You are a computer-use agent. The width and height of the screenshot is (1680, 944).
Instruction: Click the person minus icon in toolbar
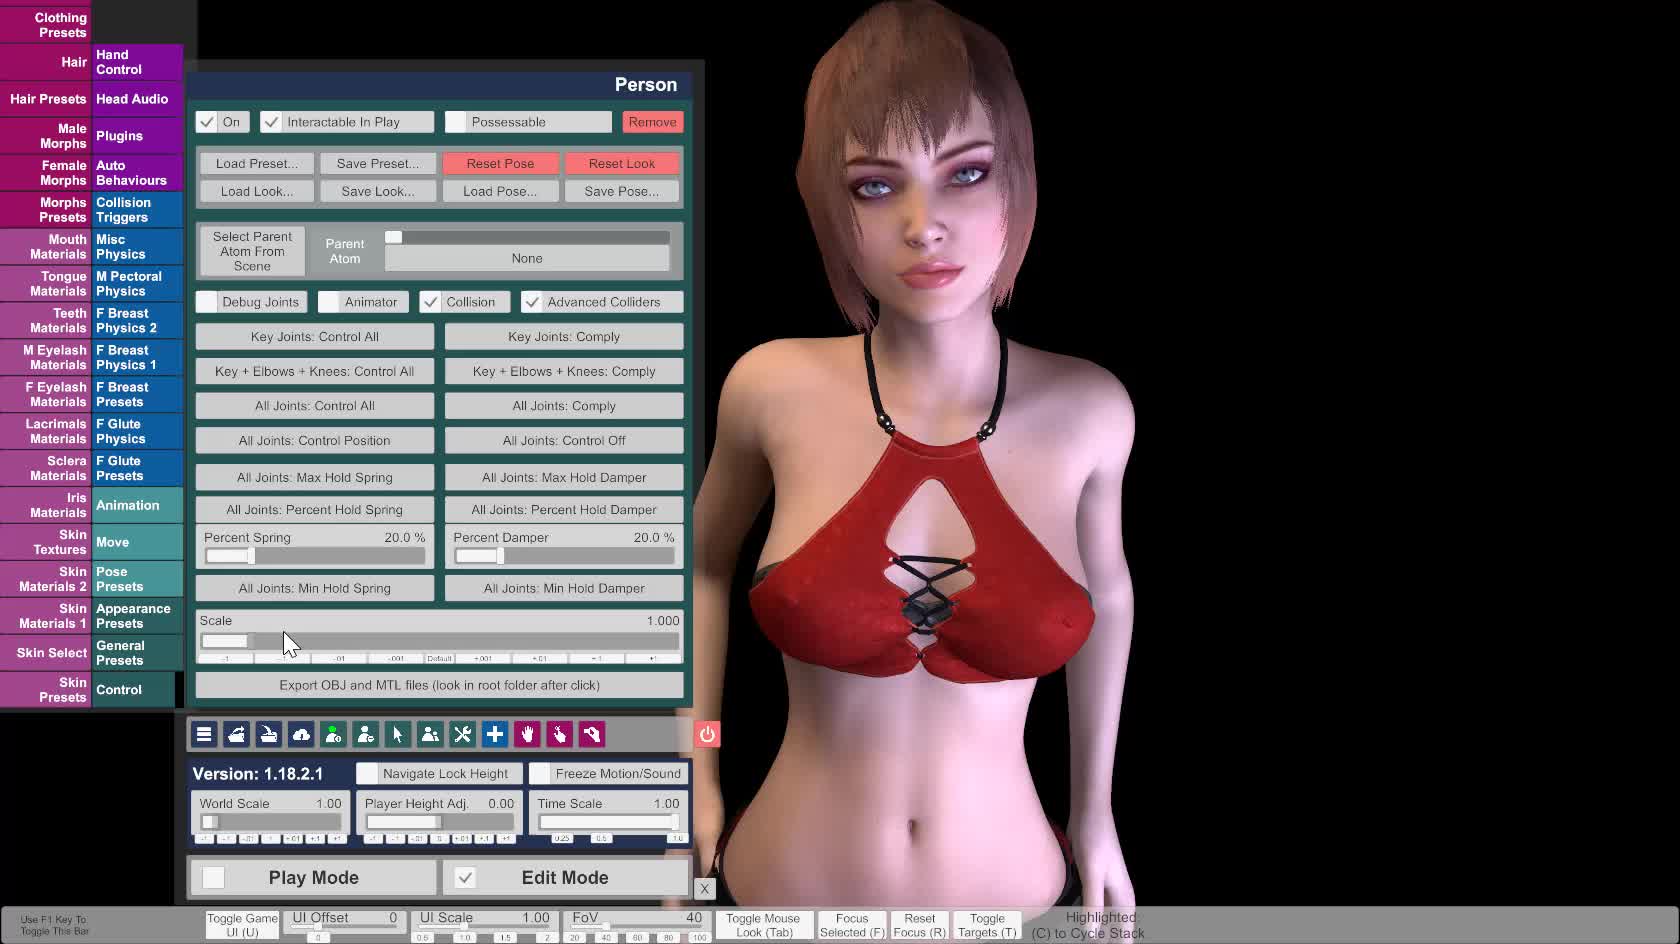[x=366, y=735]
